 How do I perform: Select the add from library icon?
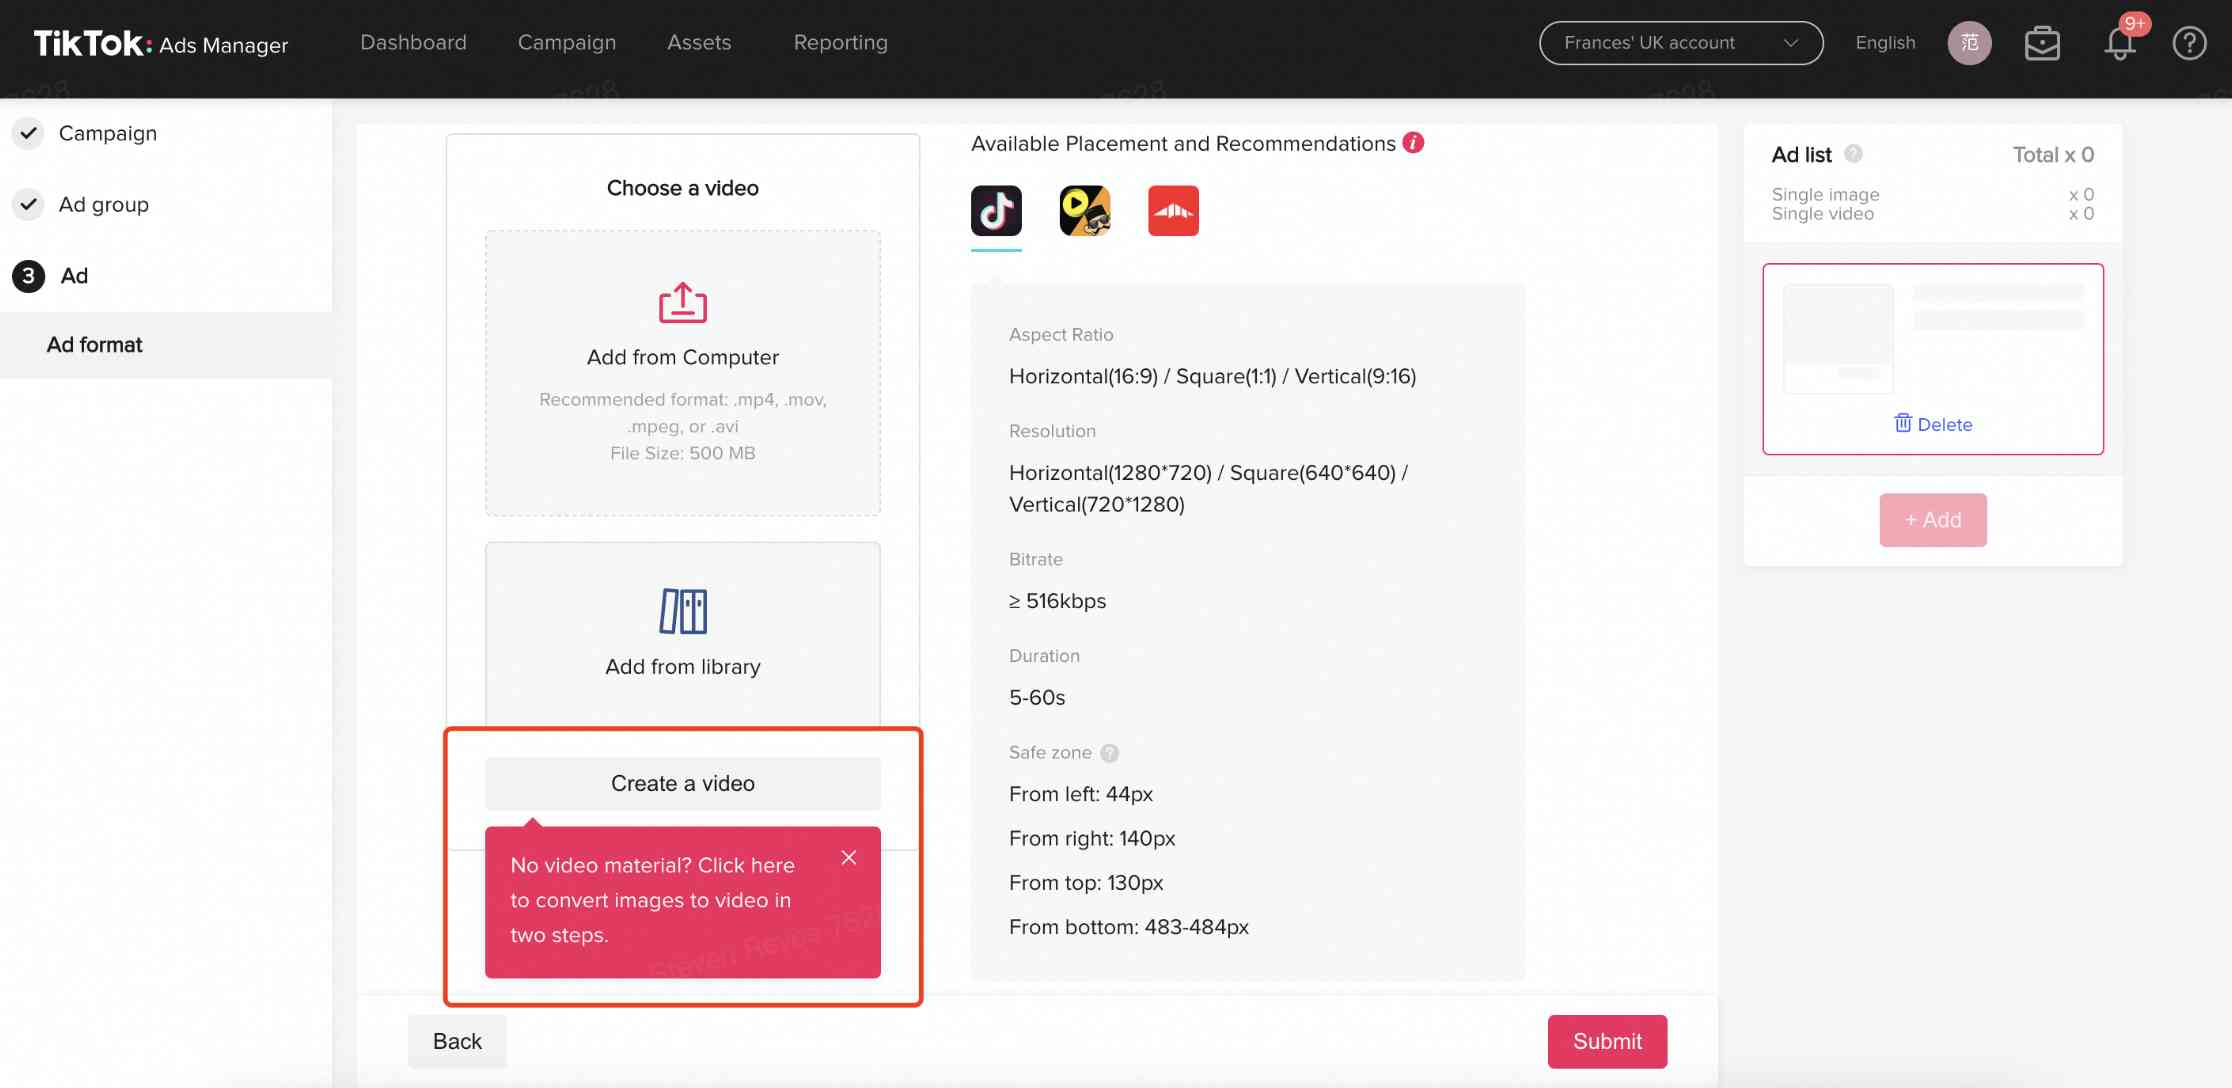pyautogui.click(x=682, y=610)
